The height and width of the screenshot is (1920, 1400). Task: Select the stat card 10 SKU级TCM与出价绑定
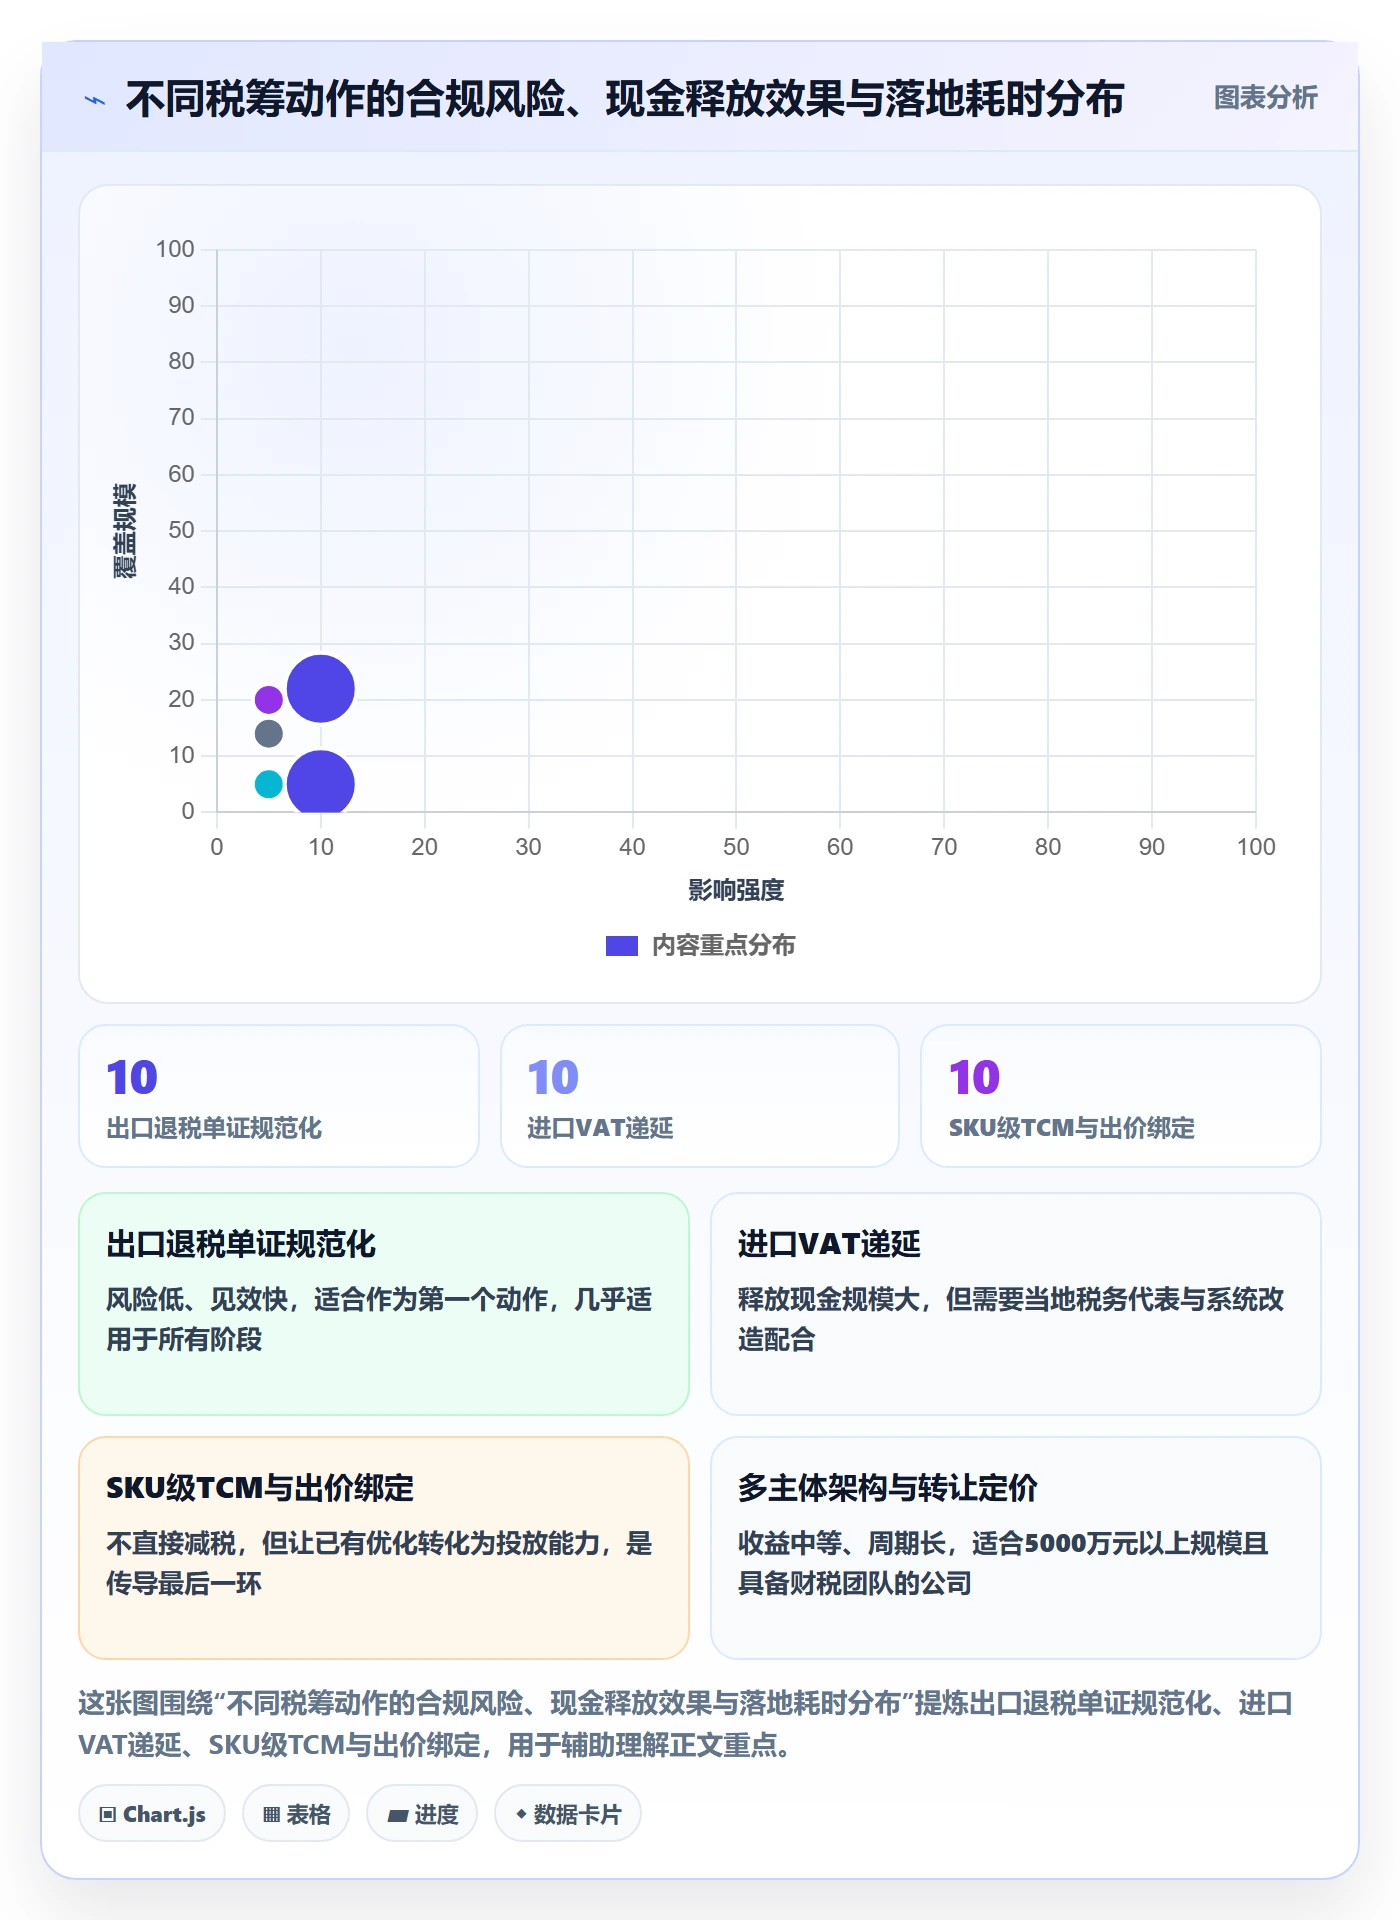(1121, 1096)
